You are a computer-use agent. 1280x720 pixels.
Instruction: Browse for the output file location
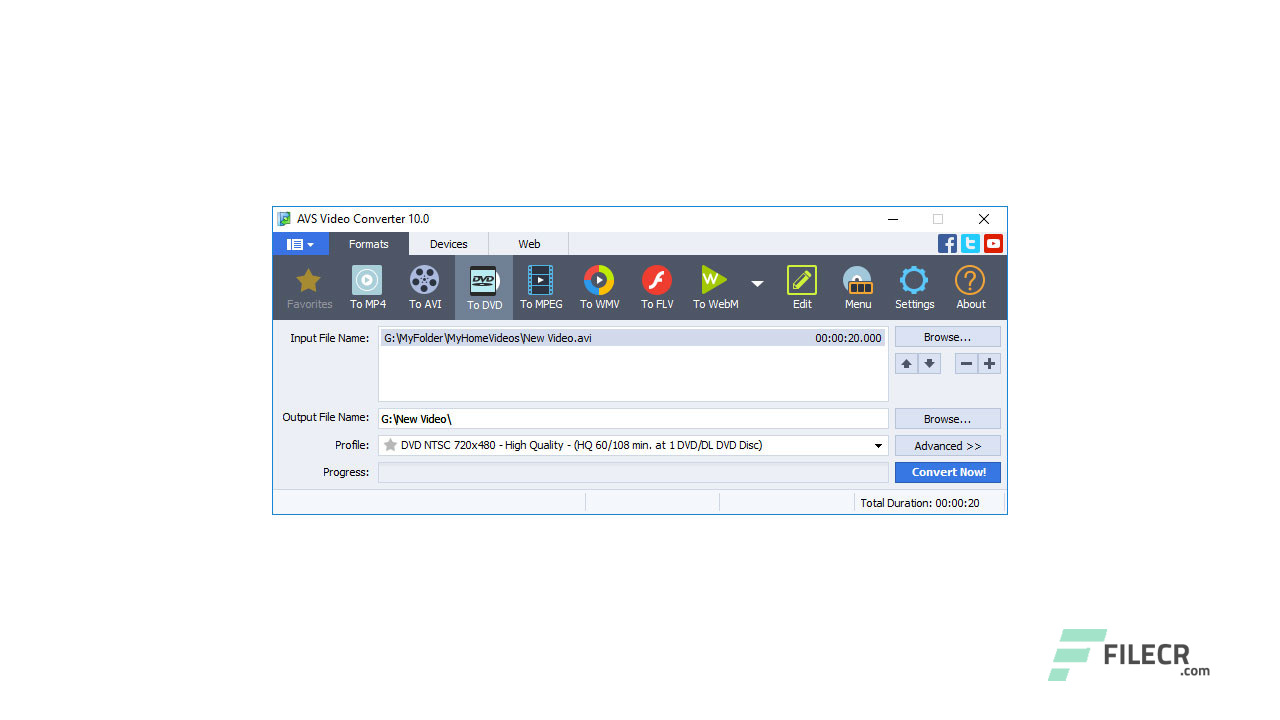coord(948,419)
